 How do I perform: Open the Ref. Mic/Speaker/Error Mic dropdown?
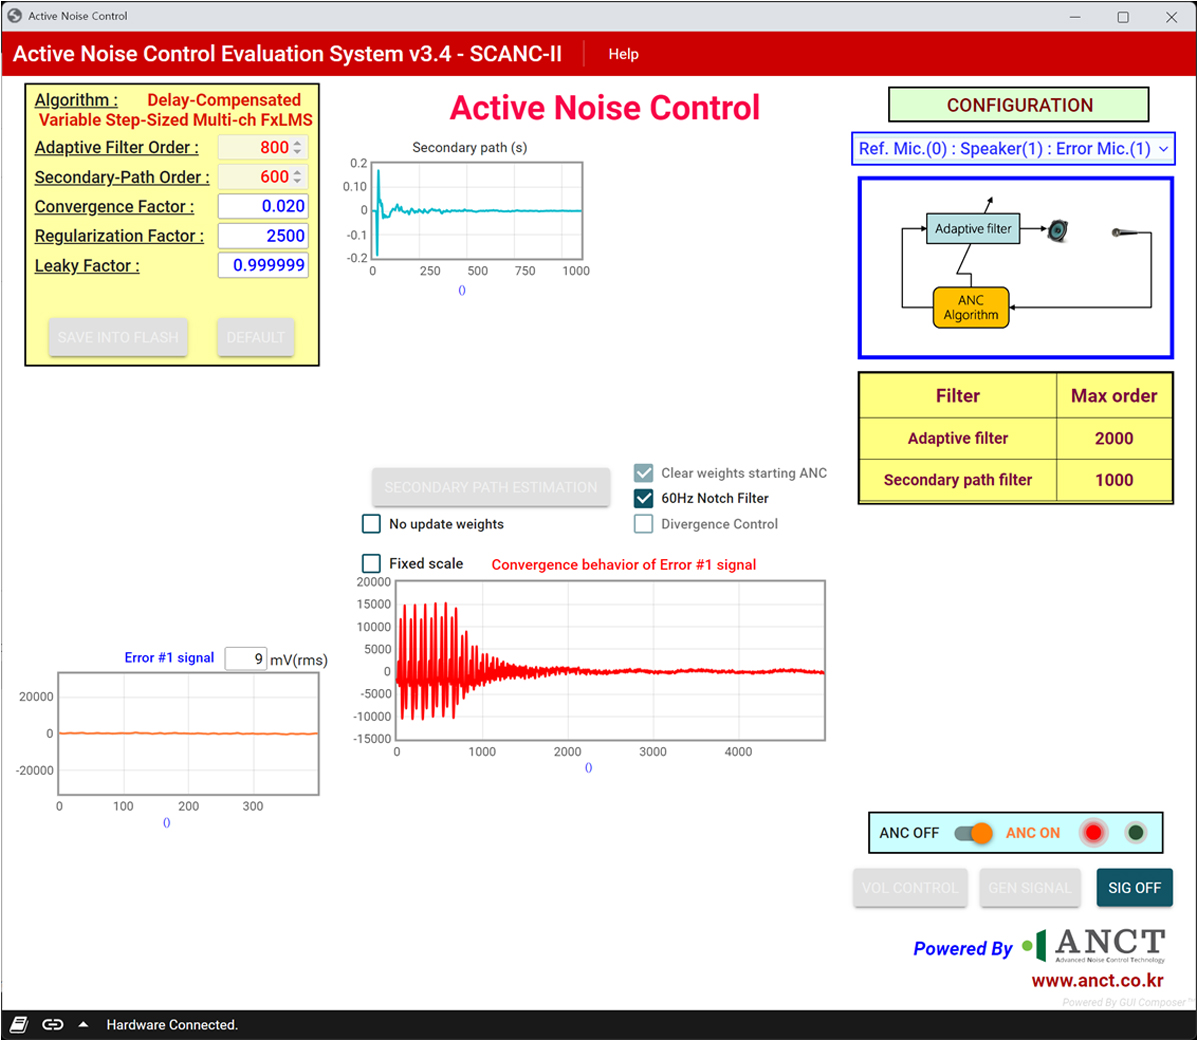pyautogui.click(x=1012, y=149)
